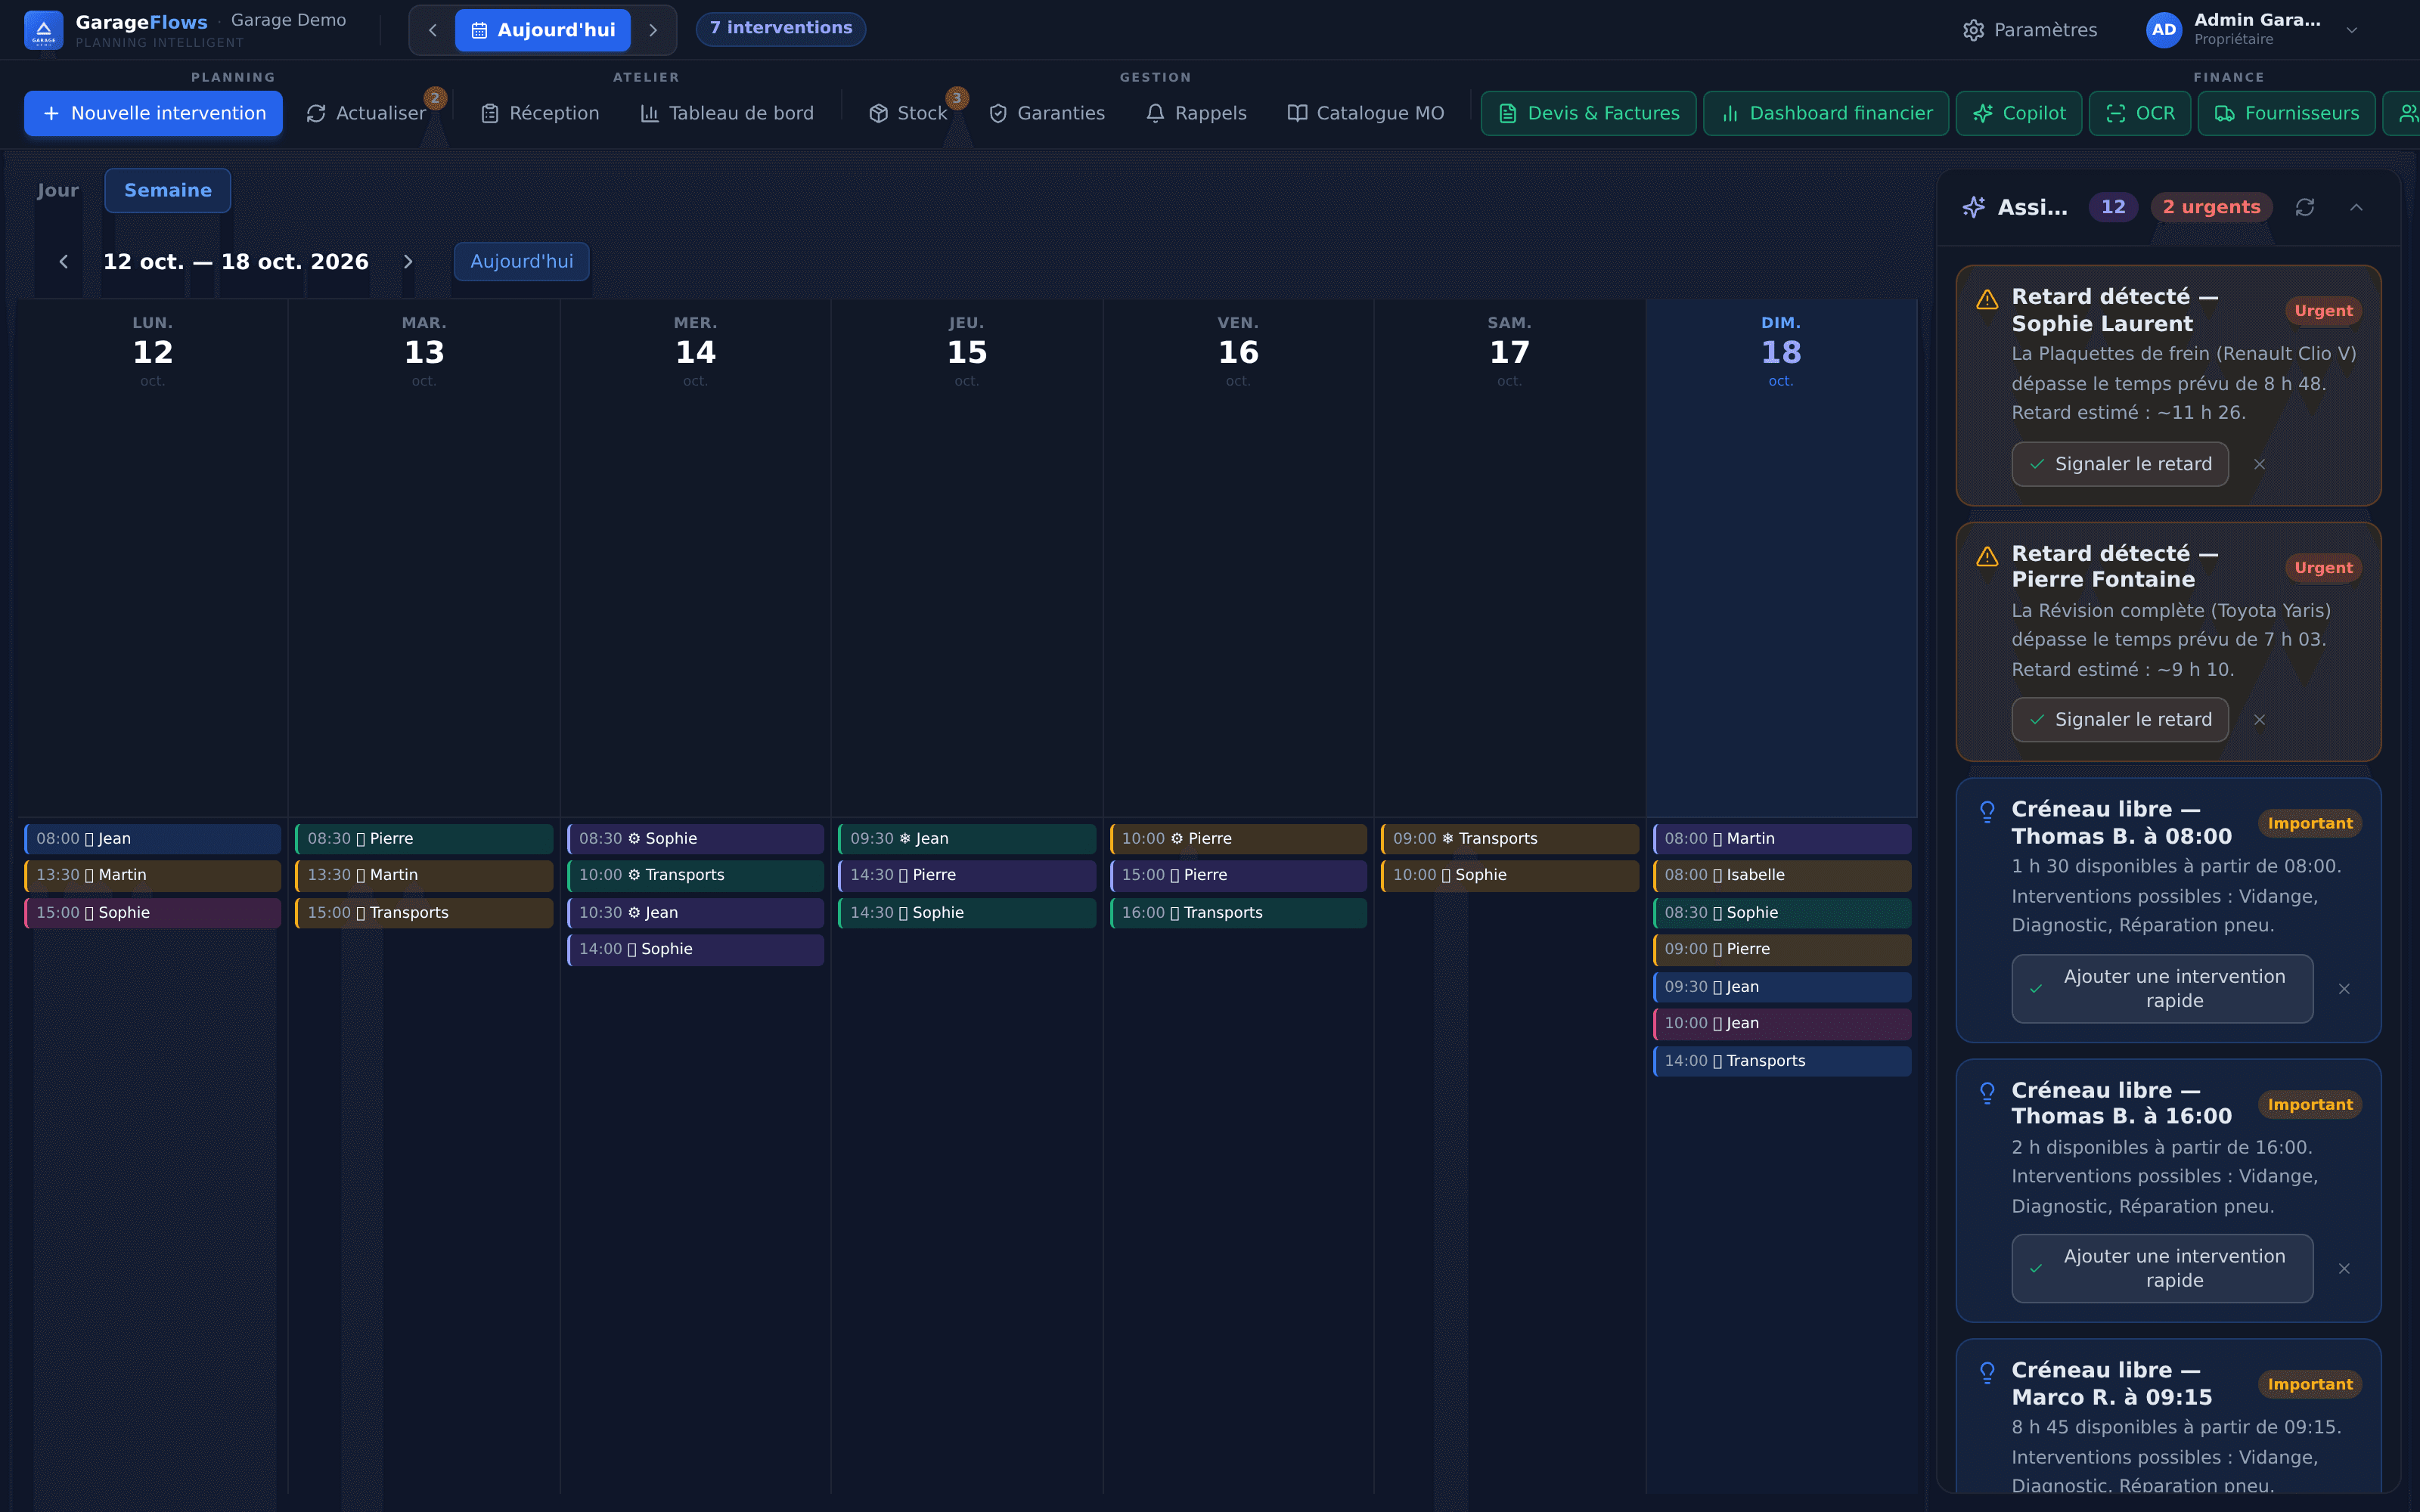
Task: Open Paramètres gear settings
Action: point(2030,30)
